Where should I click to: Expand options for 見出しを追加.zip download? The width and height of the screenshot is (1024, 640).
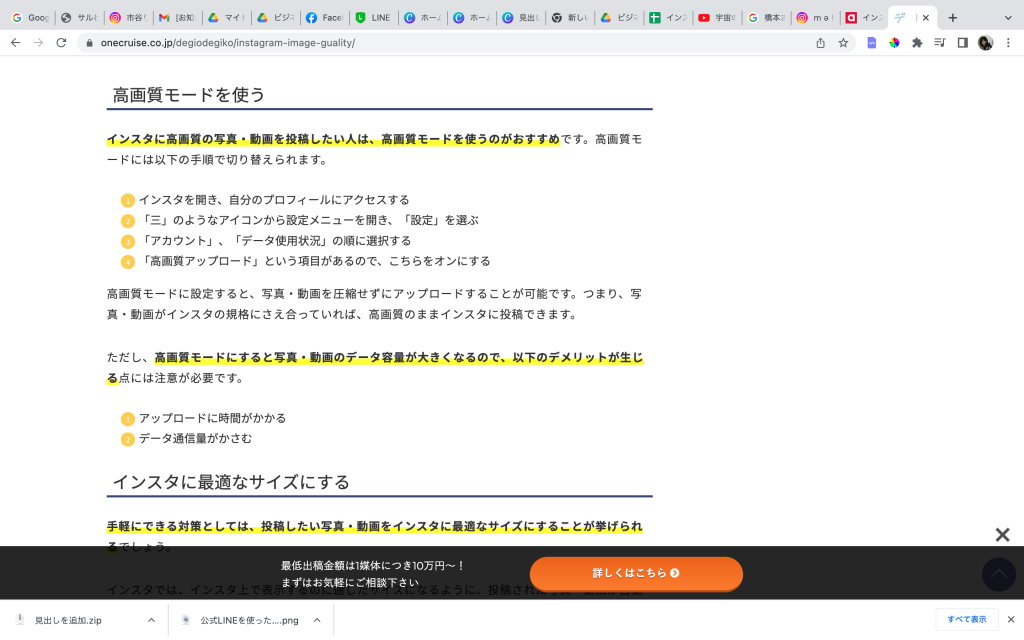pos(152,620)
